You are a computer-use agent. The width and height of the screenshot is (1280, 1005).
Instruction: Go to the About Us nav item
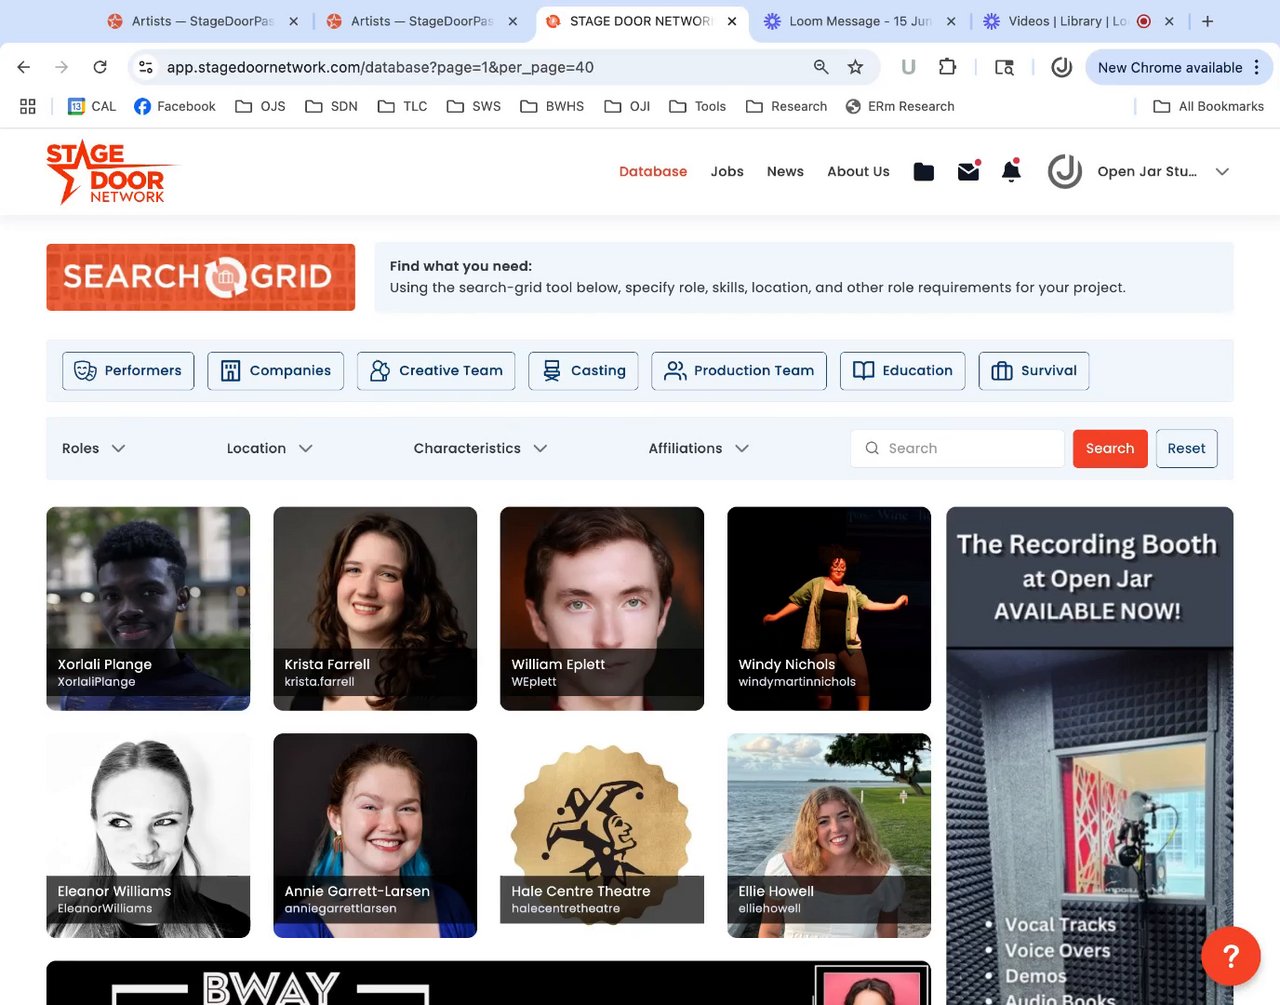[x=858, y=171]
